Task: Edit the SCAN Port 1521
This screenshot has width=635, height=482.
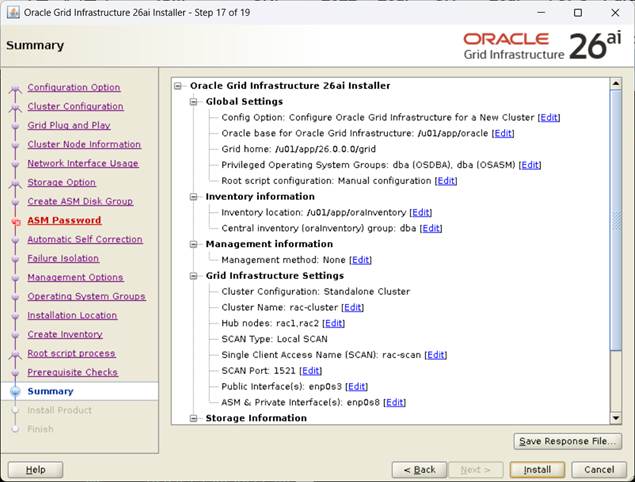Action: click(x=311, y=371)
